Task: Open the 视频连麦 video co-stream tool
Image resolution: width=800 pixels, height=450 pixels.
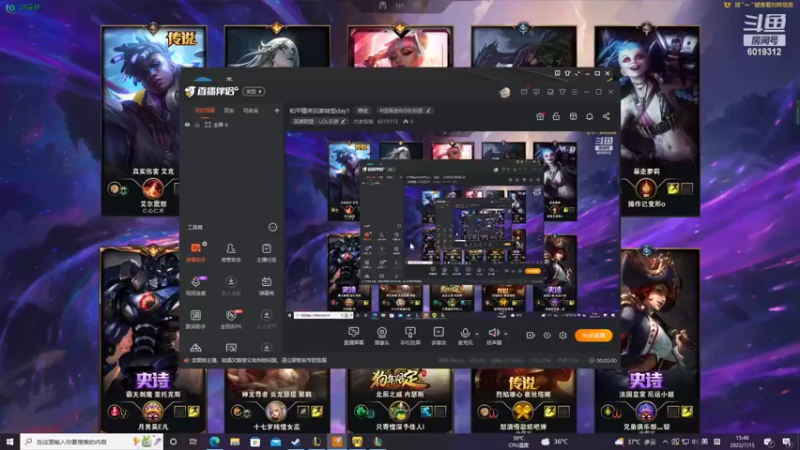Action: (x=196, y=286)
